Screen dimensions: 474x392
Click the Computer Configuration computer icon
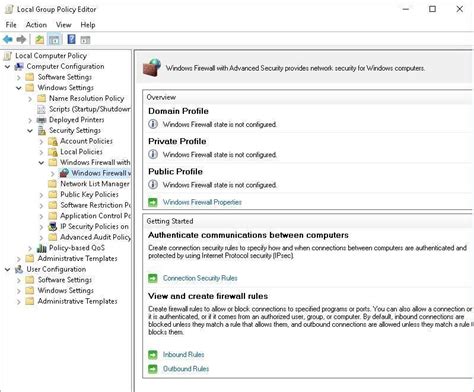coord(19,66)
